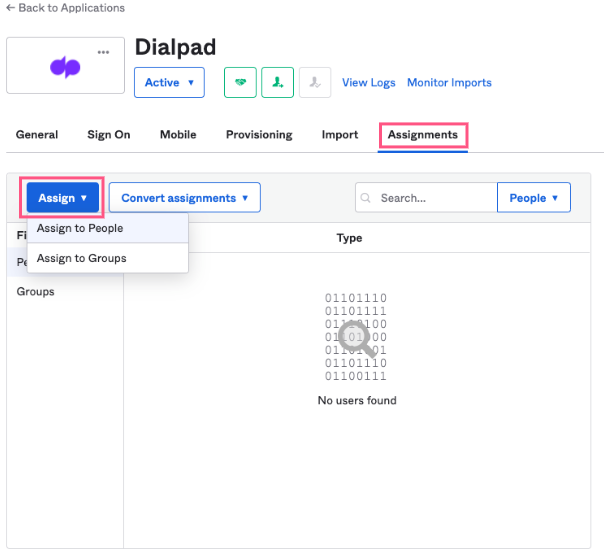
Task: Expand the Convert assignments dropdown
Action: [185, 198]
